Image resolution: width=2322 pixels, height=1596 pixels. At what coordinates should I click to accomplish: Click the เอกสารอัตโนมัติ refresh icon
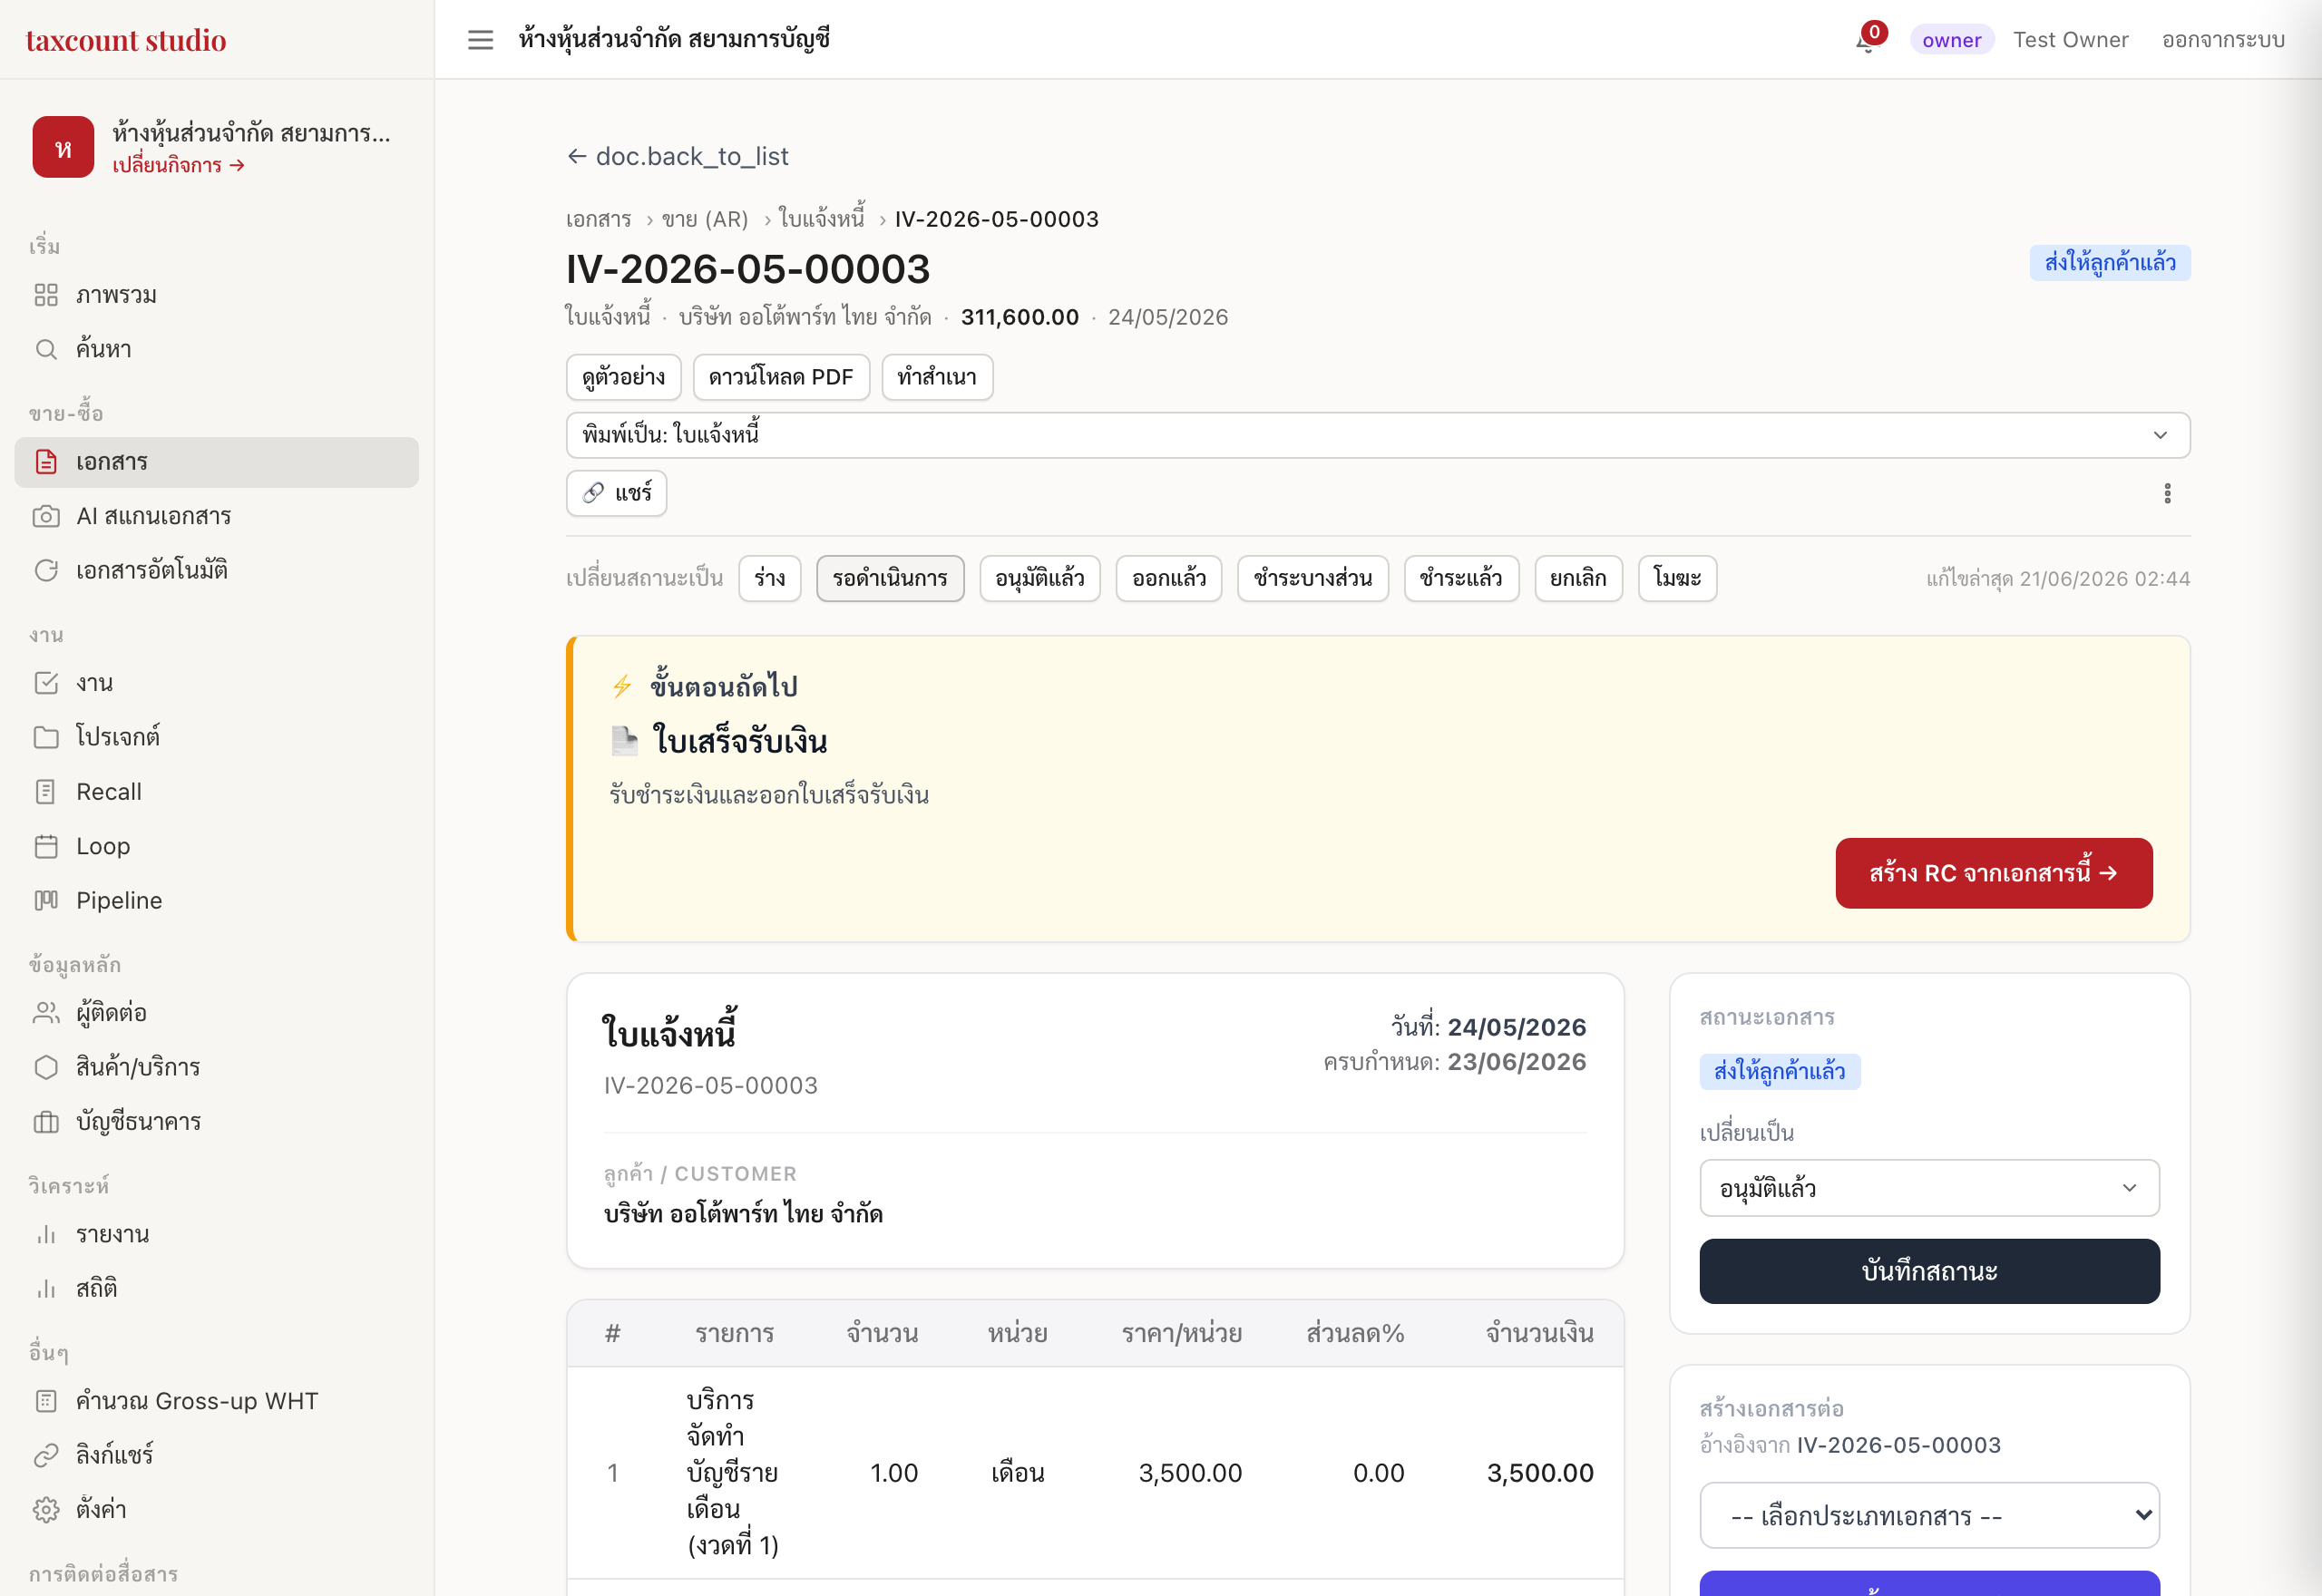tap(46, 570)
